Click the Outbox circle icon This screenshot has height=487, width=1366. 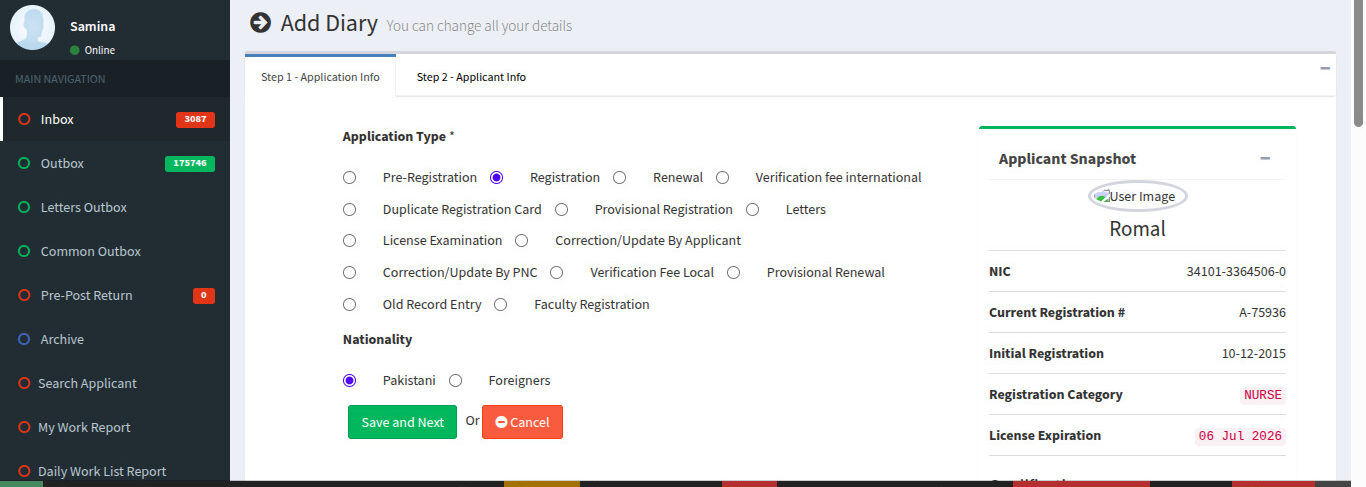[24, 163]
